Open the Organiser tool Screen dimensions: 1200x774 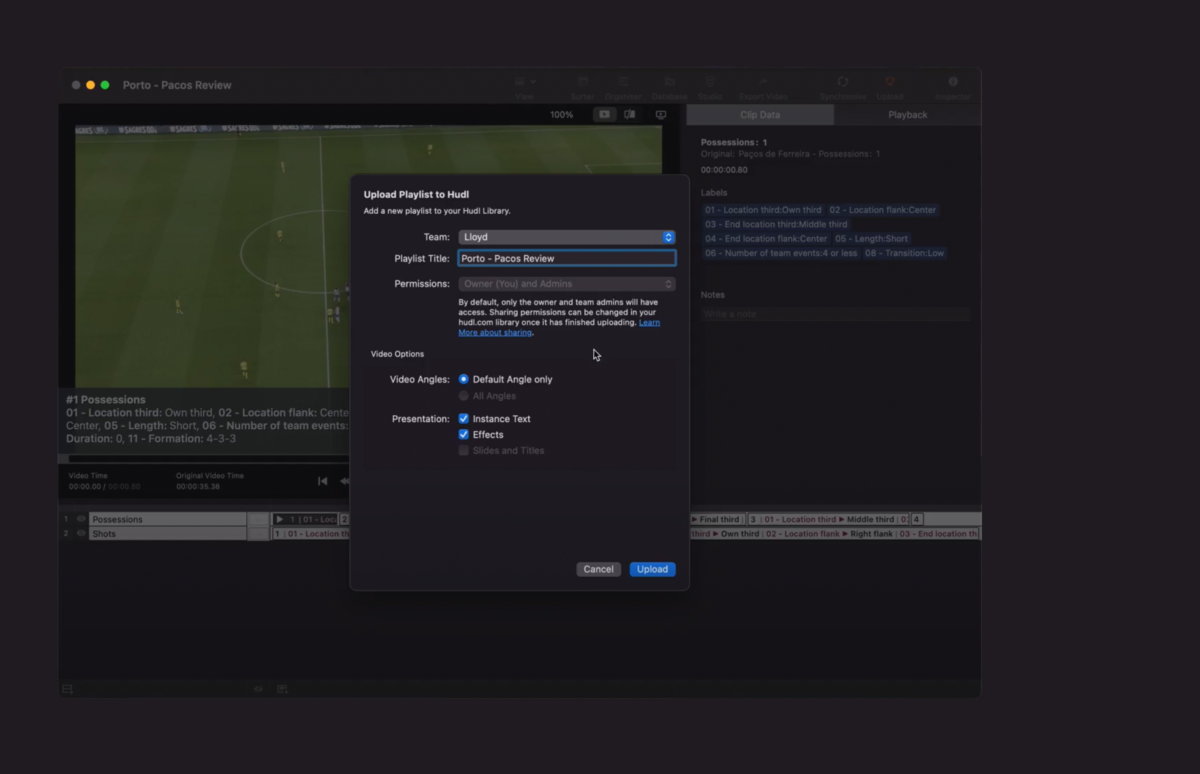click(x=623, y=85)
